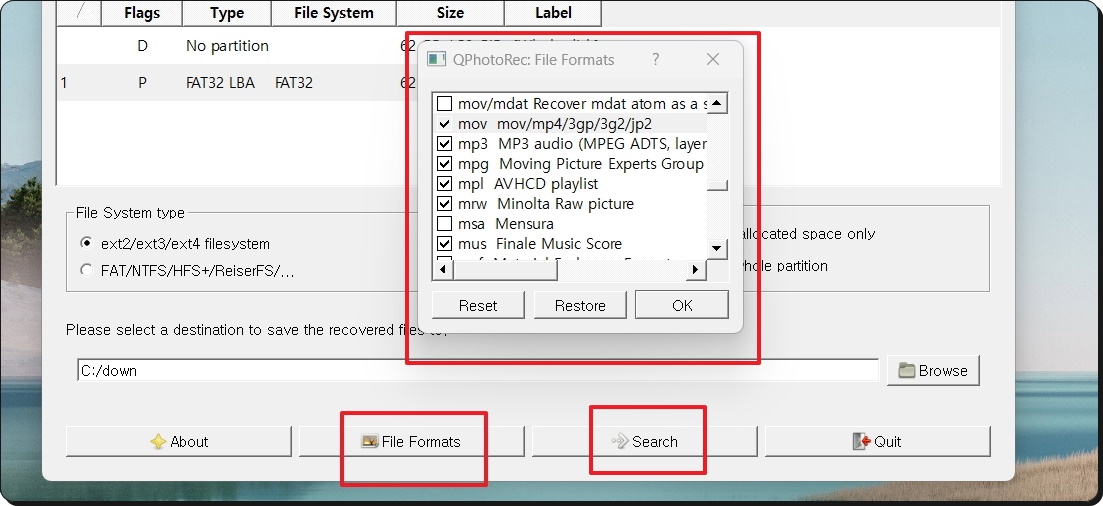Click the File System column header
The width and height of the screenshot is (1103, 506).
coord(333,13)
